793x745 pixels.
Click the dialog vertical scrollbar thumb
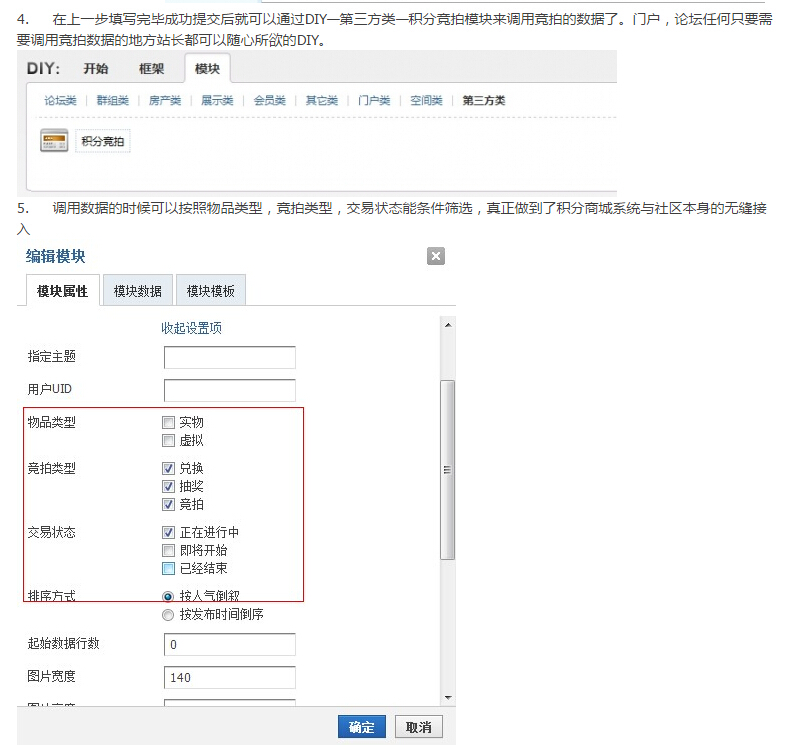448,470
